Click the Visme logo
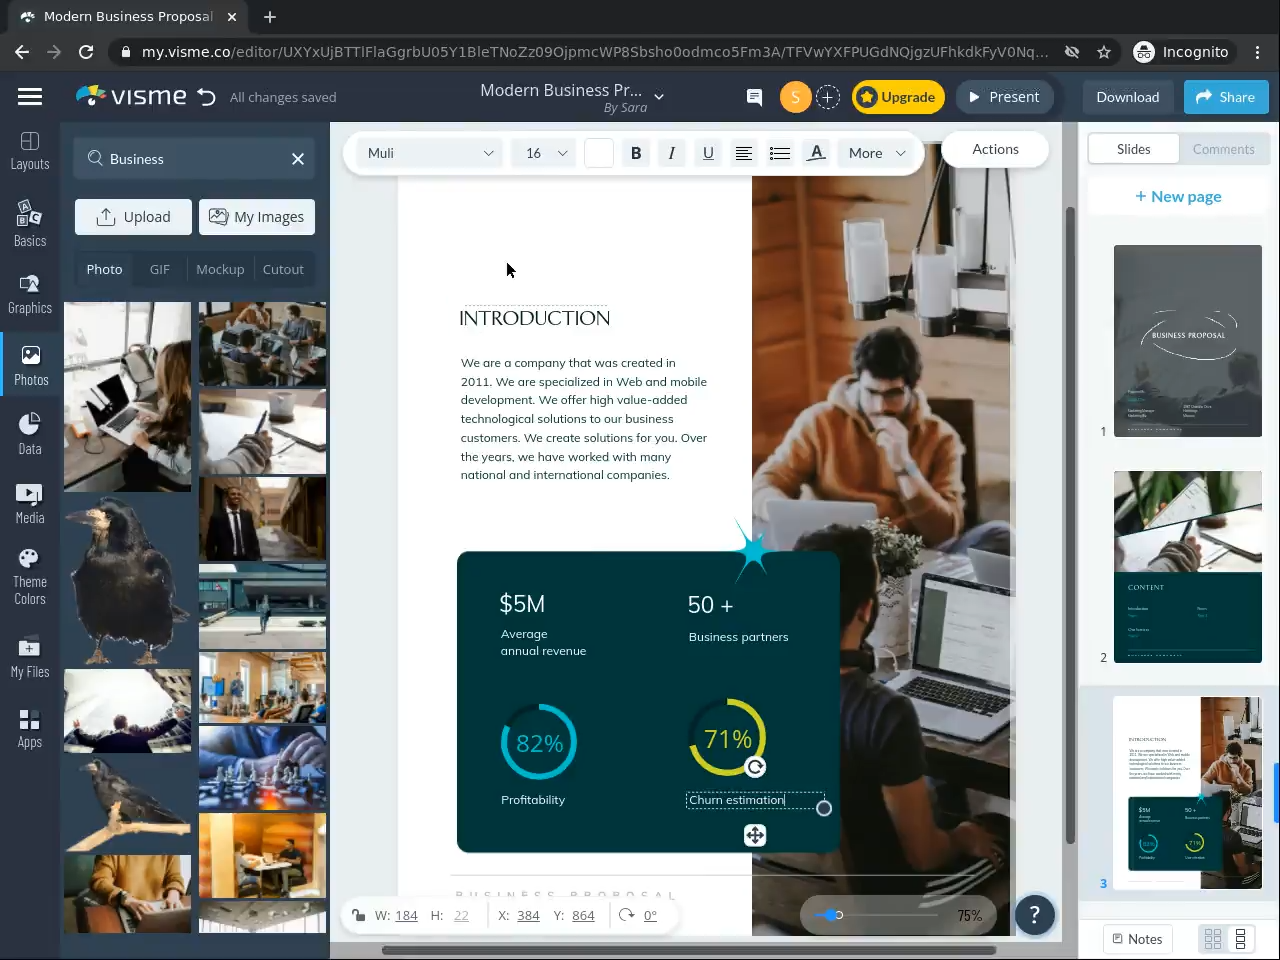 pos(131,96)
